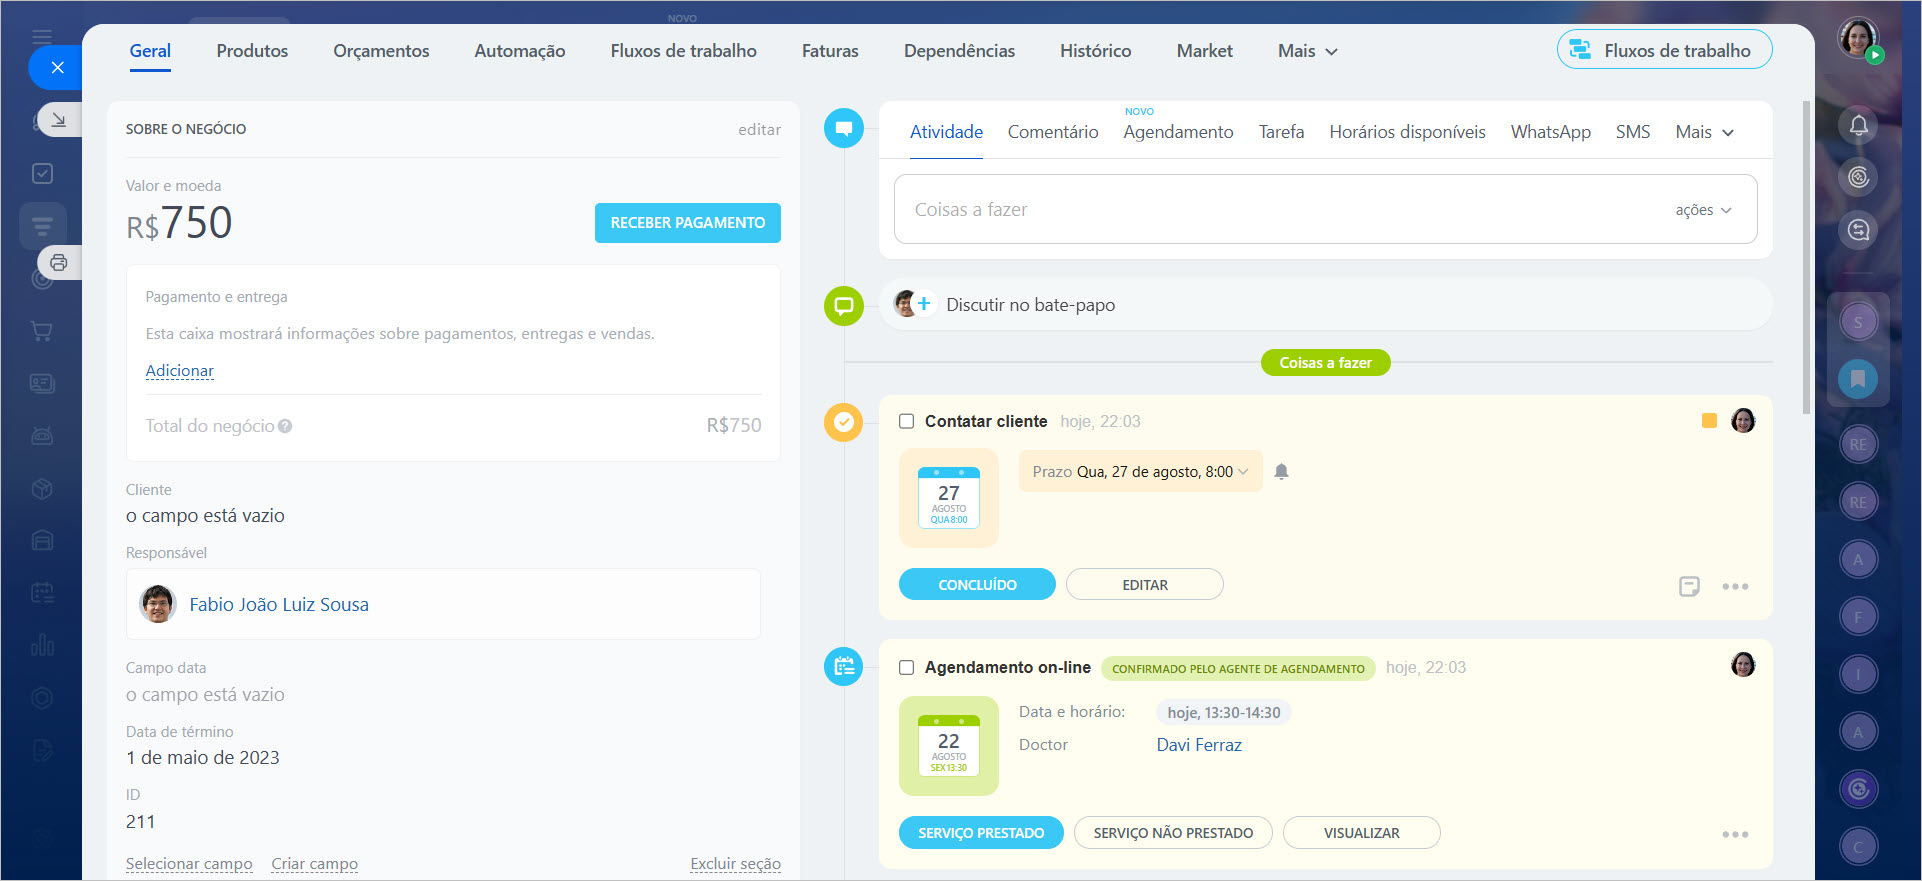Open the Davi Ferraz doctor link

click(1199, 745)
